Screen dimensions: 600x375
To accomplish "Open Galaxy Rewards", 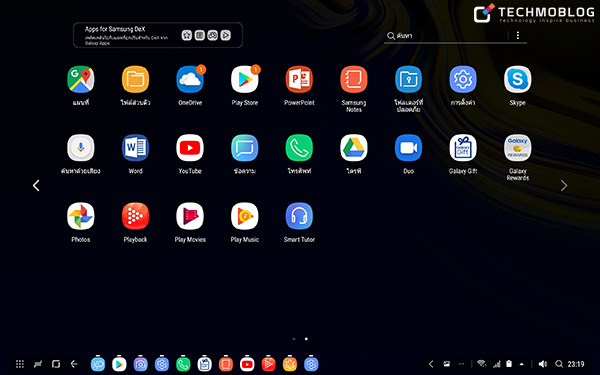I will pyautogui.click(x=518, y=148).
